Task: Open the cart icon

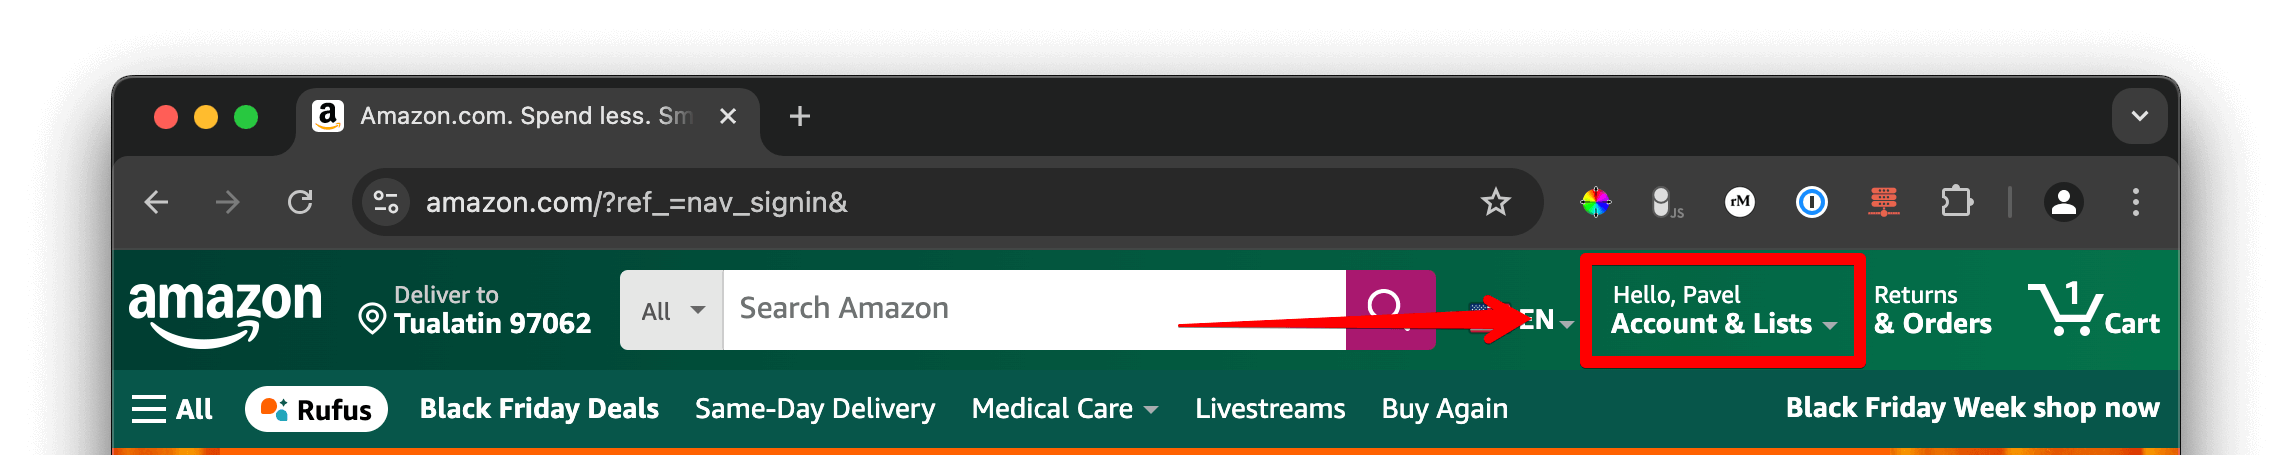Action: click(2093, 309)
